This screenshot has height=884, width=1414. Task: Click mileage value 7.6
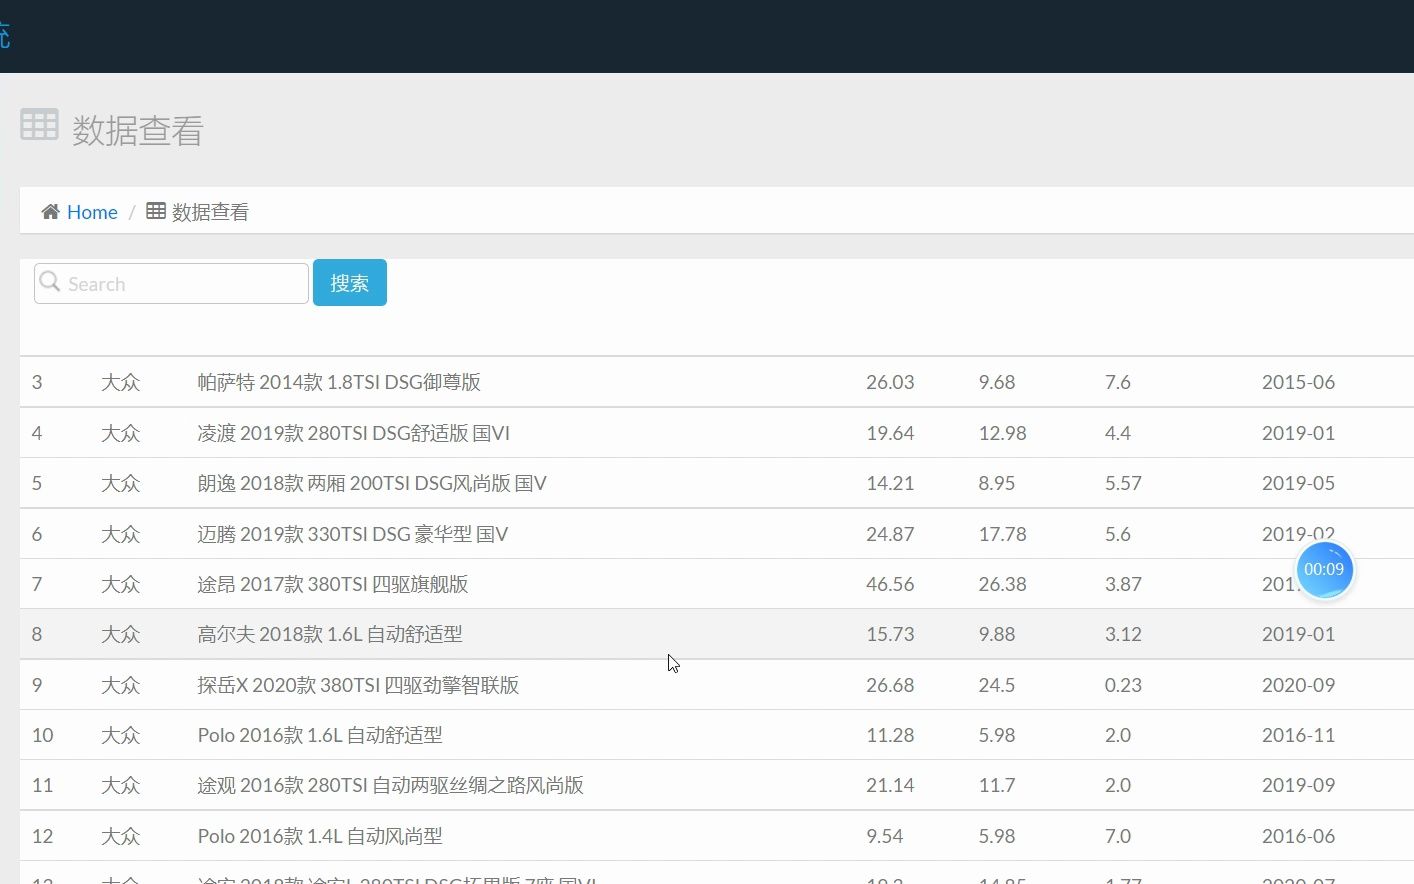1118,382
